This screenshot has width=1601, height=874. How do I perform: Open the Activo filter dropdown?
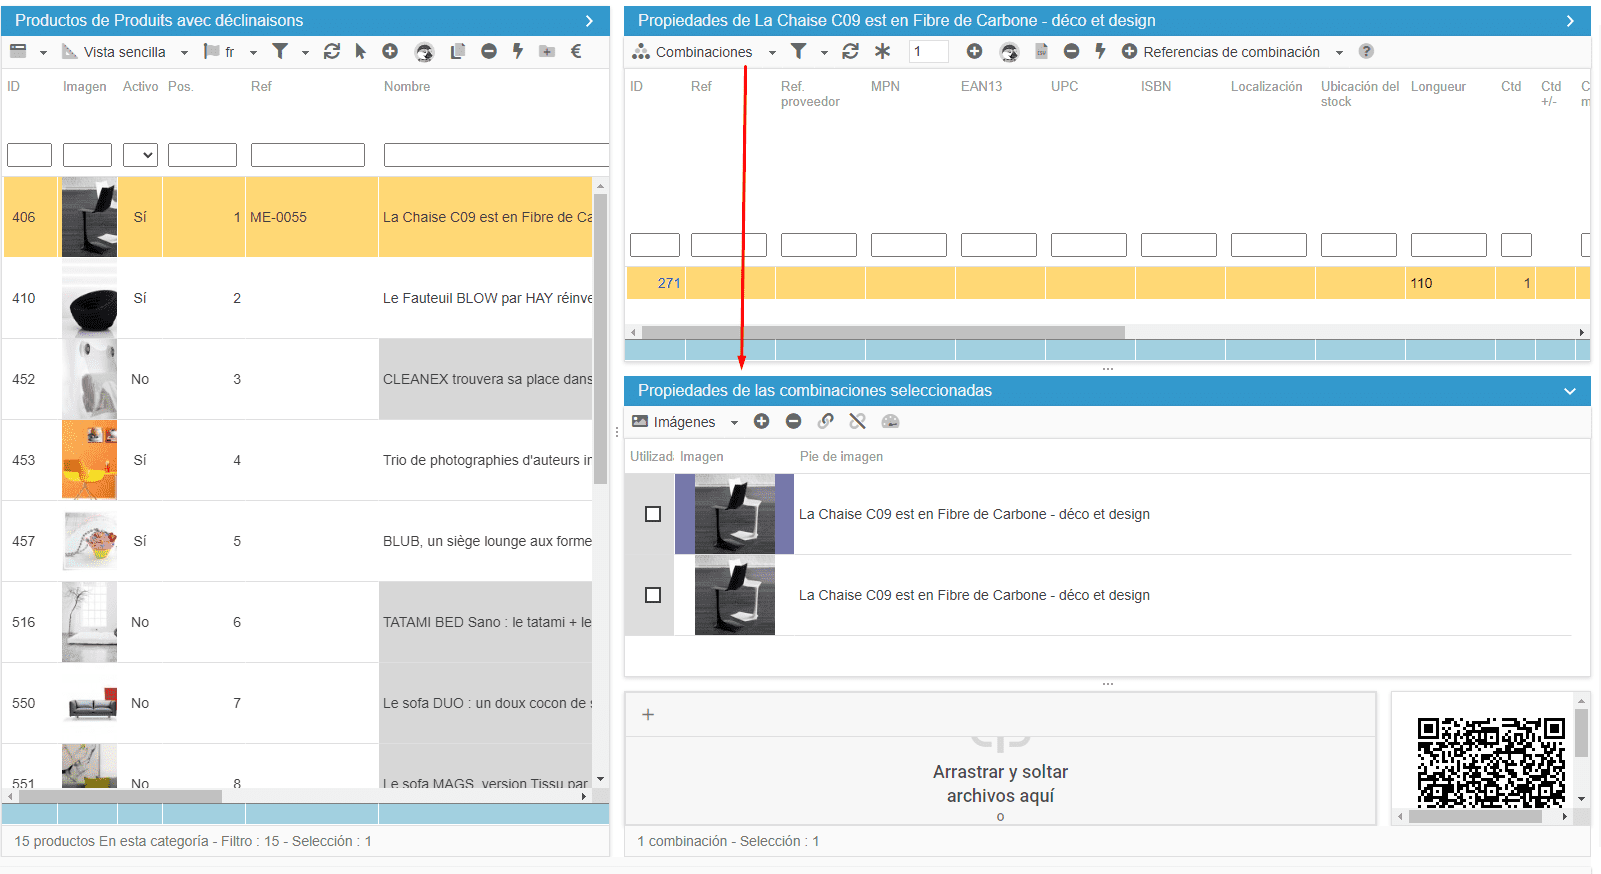[x=141, y=155]
